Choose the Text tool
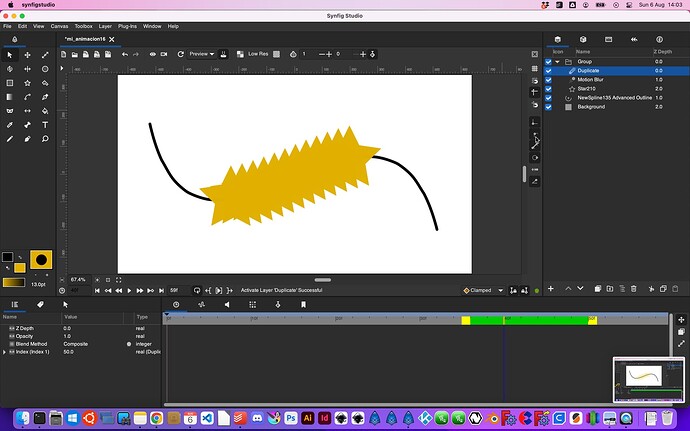This screenshot has height=431, width=690. 46,124
